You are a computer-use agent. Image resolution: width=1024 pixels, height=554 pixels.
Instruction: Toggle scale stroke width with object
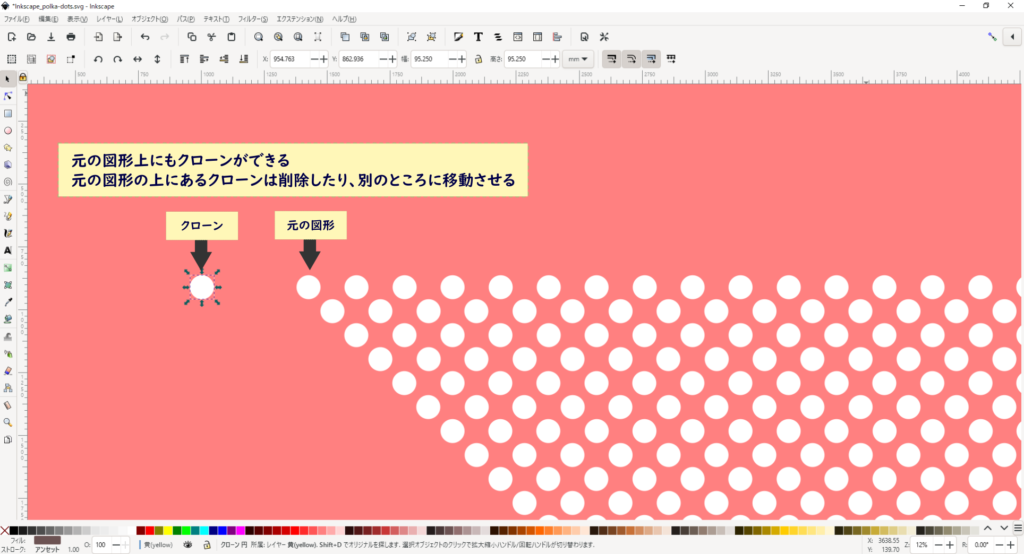click(611, 59)
